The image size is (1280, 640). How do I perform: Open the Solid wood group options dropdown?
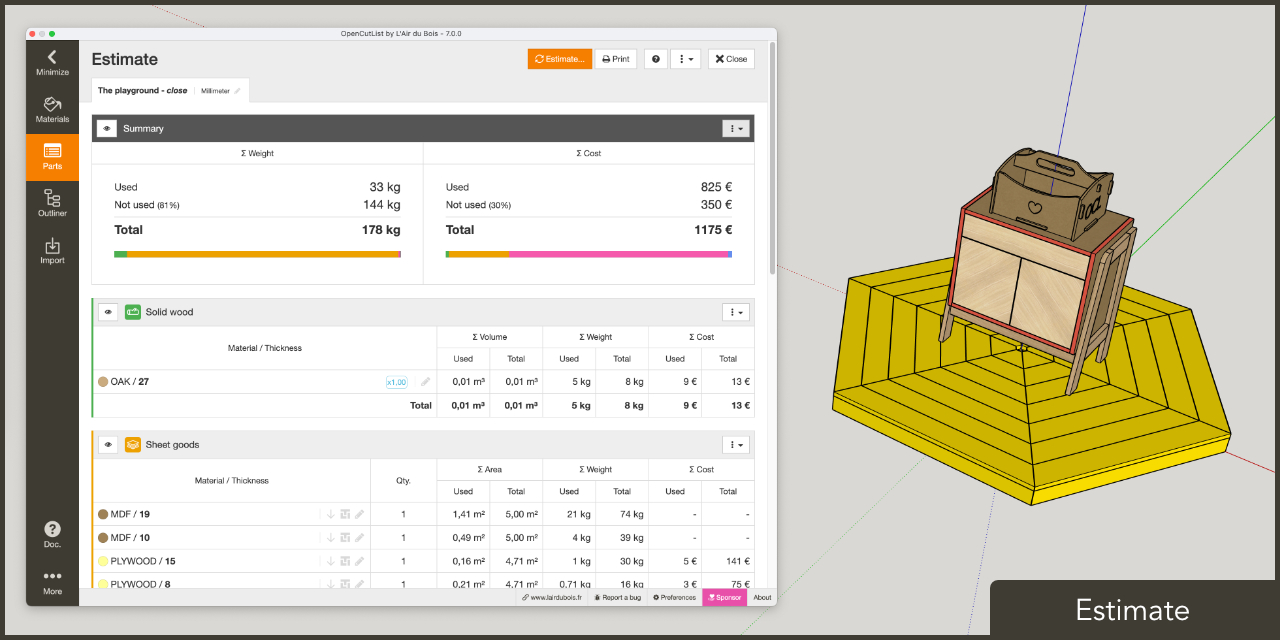pos(736,312)
